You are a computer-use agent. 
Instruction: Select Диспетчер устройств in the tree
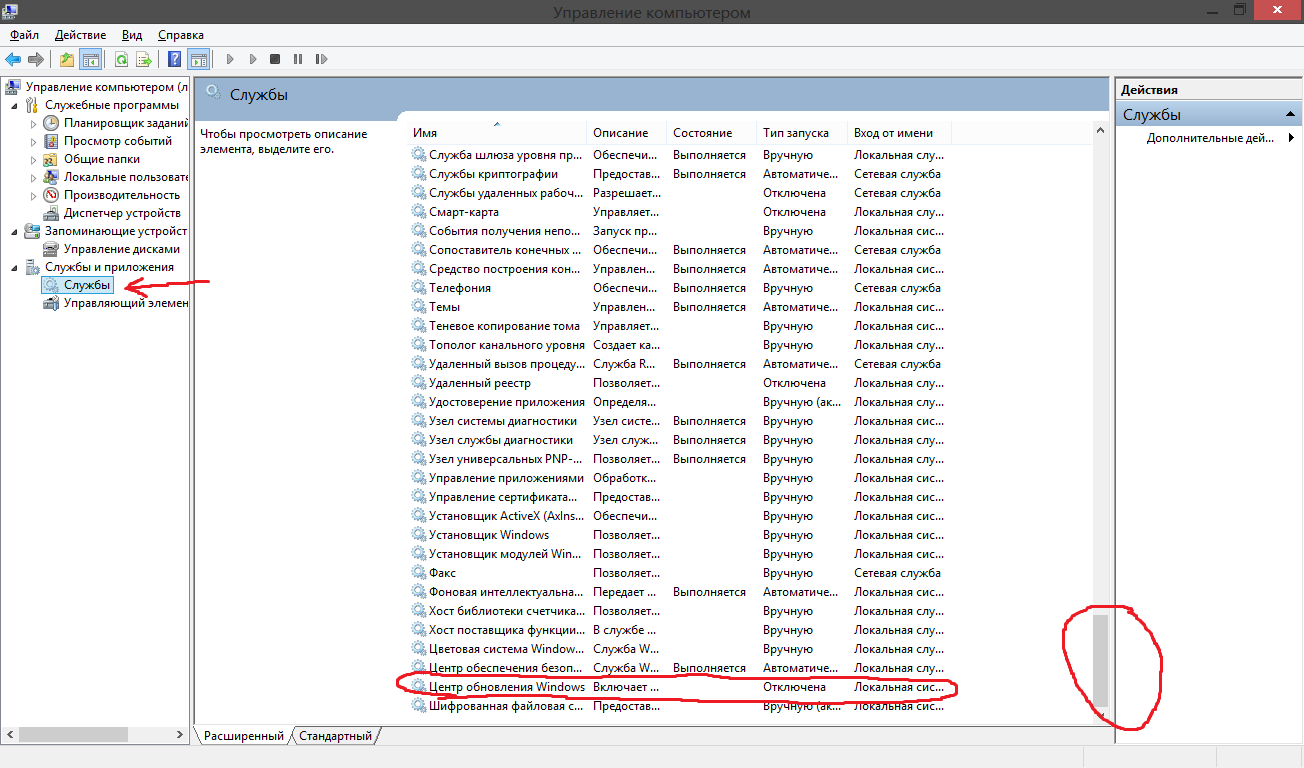(122, 213)
